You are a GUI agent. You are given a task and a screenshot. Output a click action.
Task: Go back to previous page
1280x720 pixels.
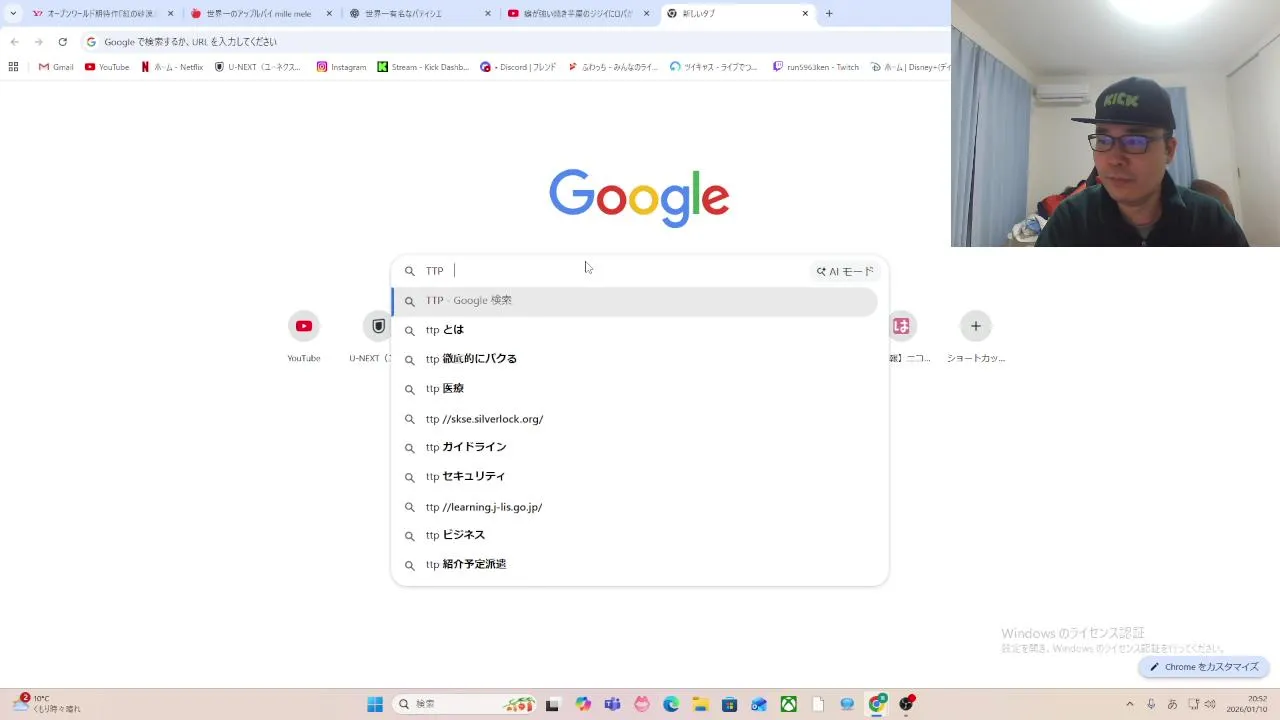pos(14,42)
